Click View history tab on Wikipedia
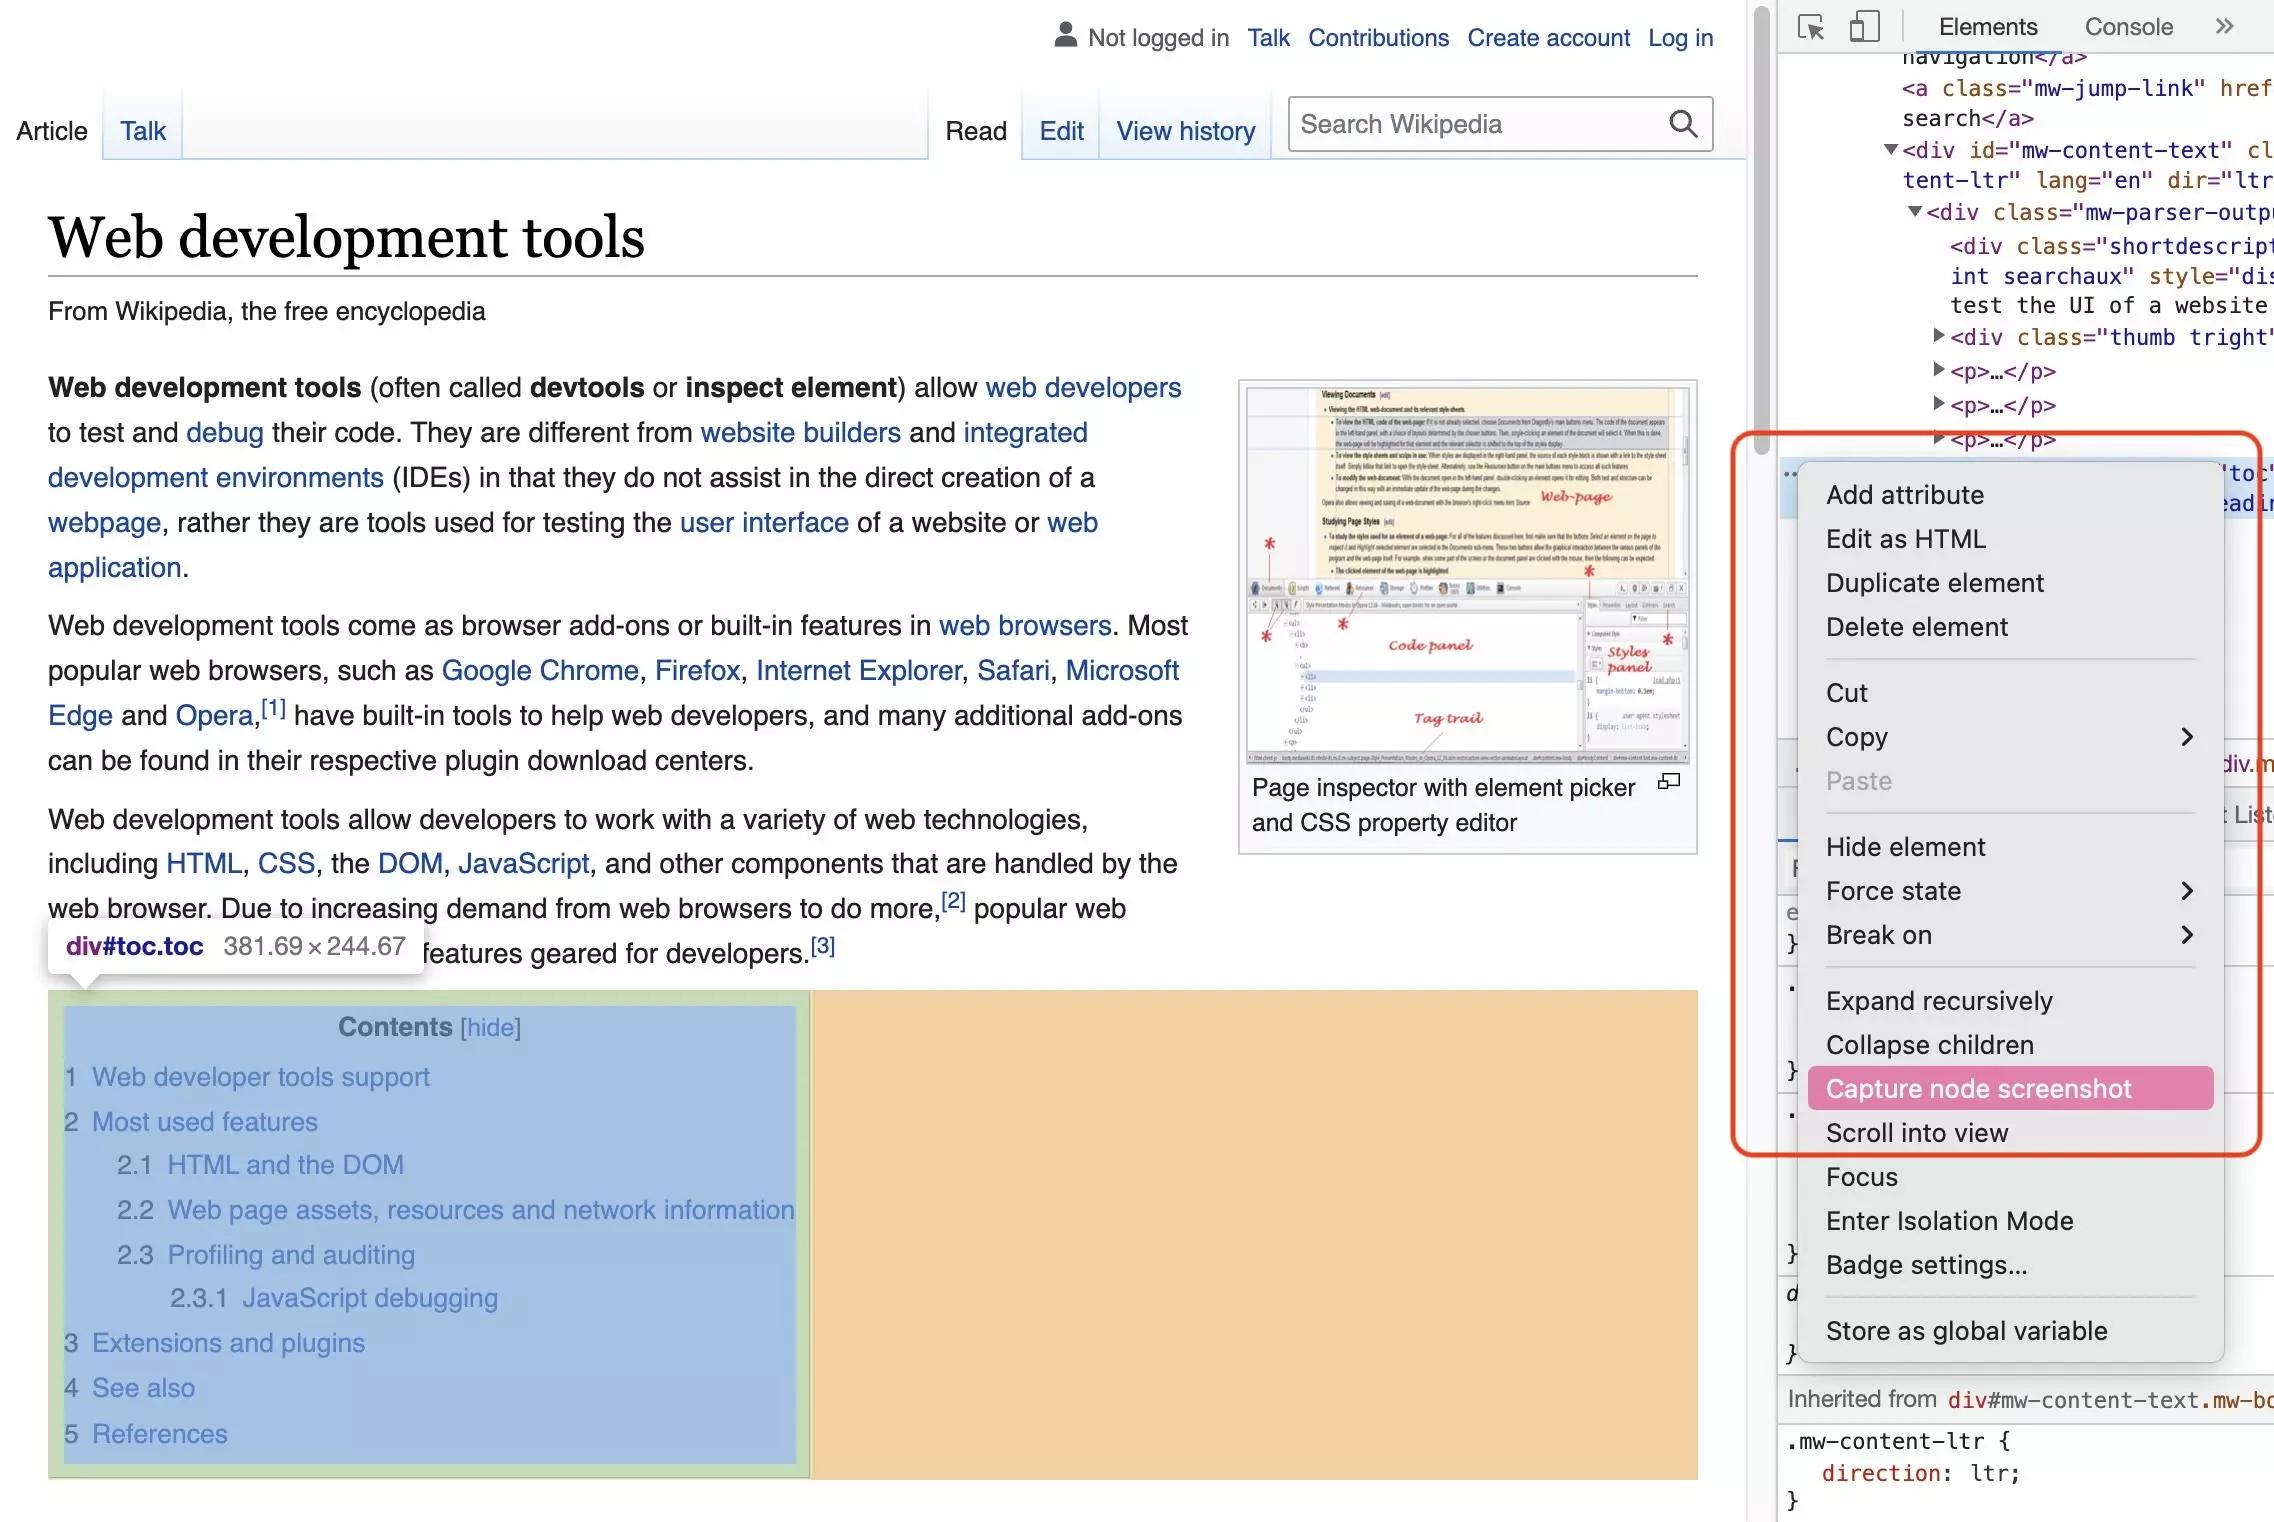The width and height of the screenshot is (2274, 1522). coord(1185,131)
